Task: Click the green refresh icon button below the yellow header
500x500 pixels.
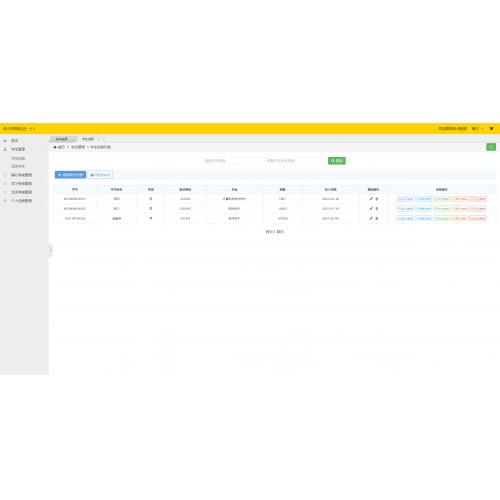Action: tap(491, 147)
